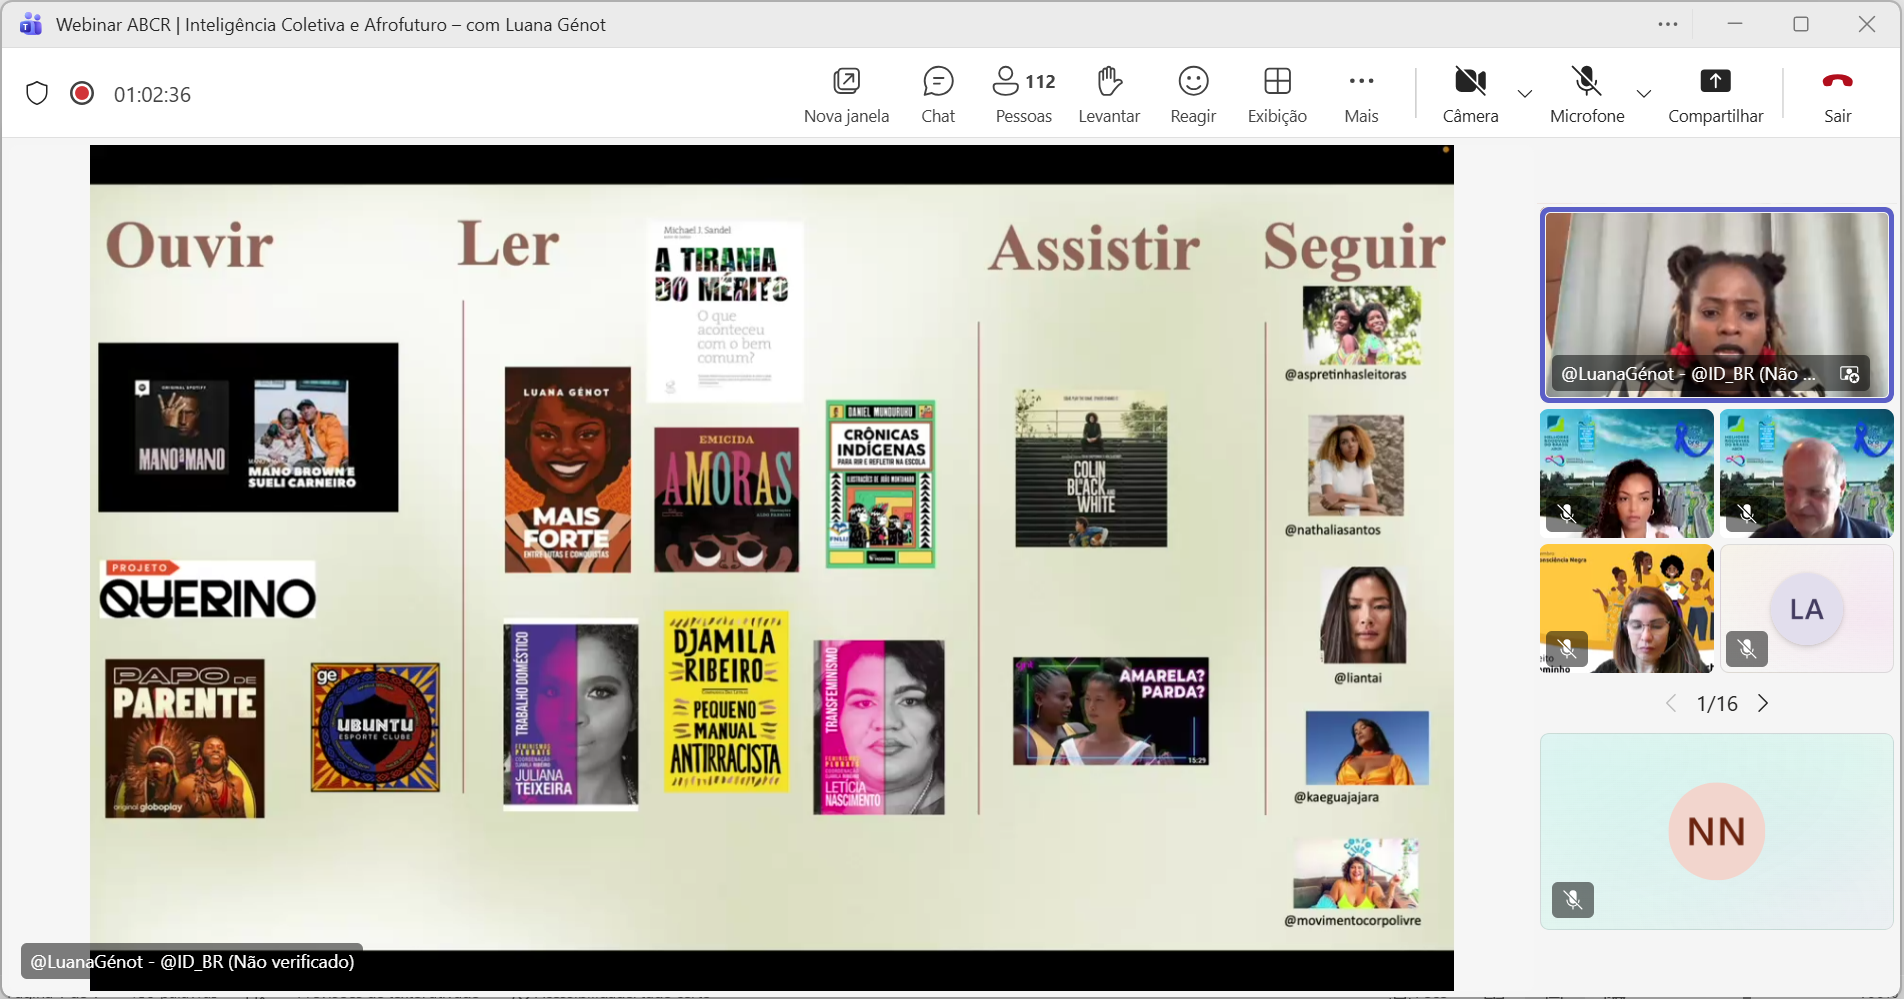Screen dimensions: 1904x999
Task: Select LuanaGénot's video thumbnail
Action: (1716, 304)
